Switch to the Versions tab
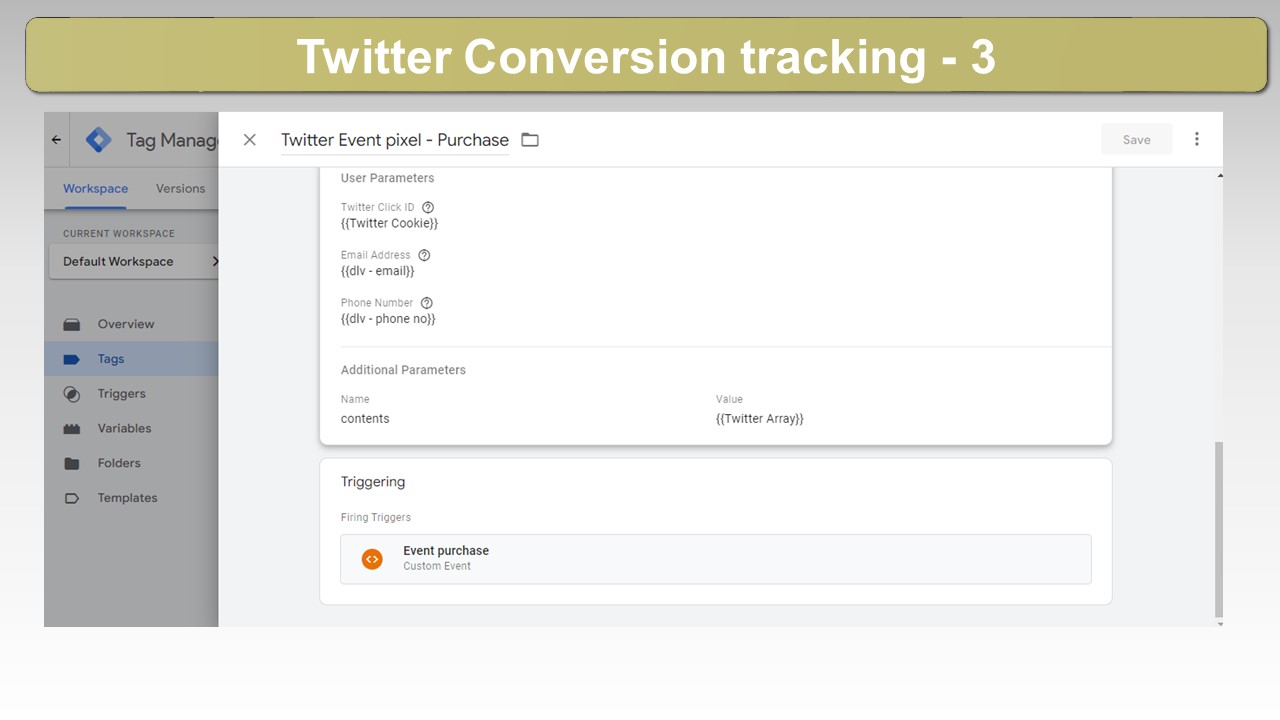Screen dimensions: 1280x720 pyautogui.click(x=180, y=188)
